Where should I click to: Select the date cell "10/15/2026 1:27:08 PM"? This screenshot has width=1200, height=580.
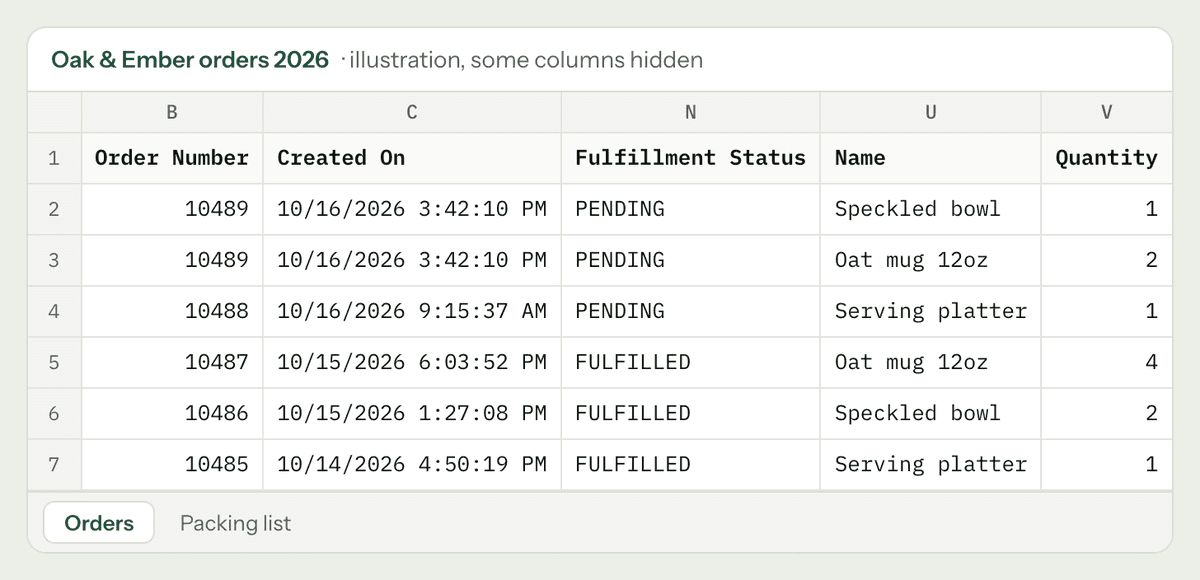point(412,413)
